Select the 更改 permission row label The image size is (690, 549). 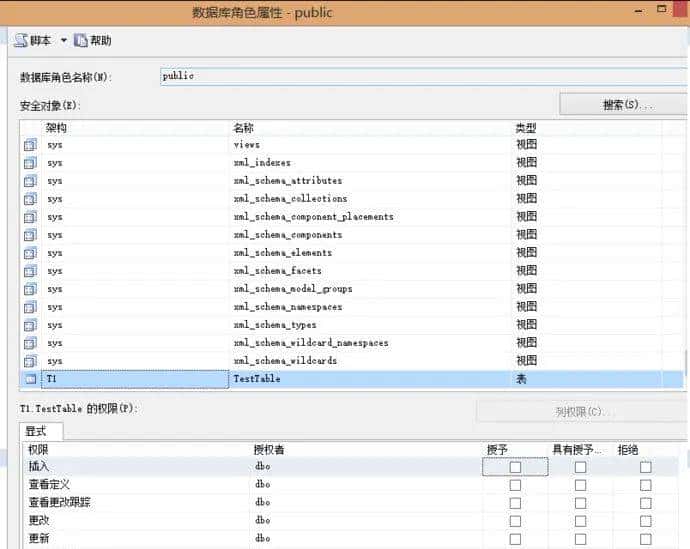click(39, 521)
